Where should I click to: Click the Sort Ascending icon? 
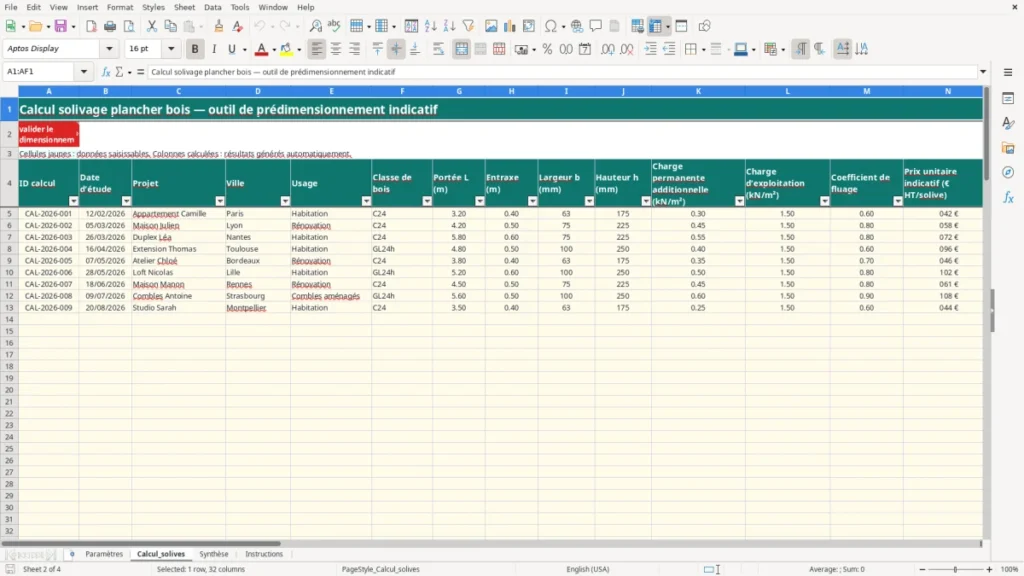click(x=430, y=26)
